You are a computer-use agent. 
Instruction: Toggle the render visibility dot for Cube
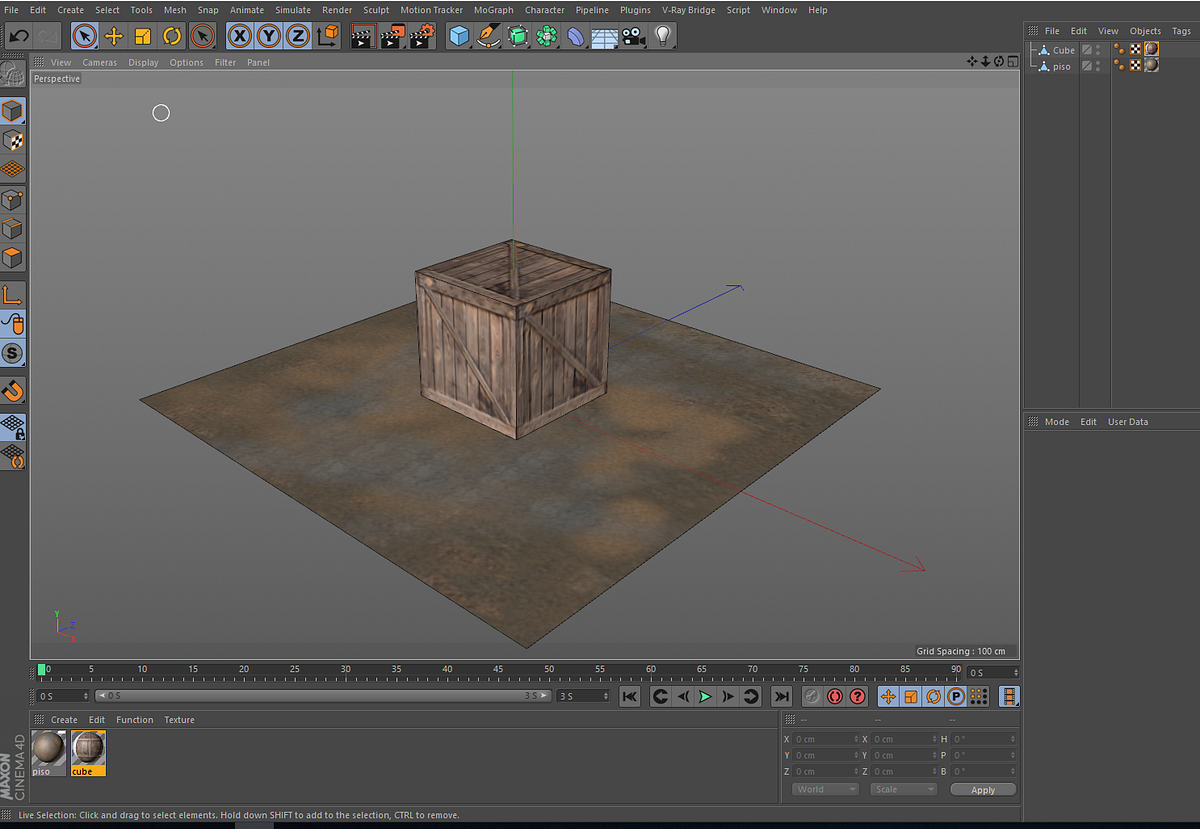click(x=1122, y=51)
